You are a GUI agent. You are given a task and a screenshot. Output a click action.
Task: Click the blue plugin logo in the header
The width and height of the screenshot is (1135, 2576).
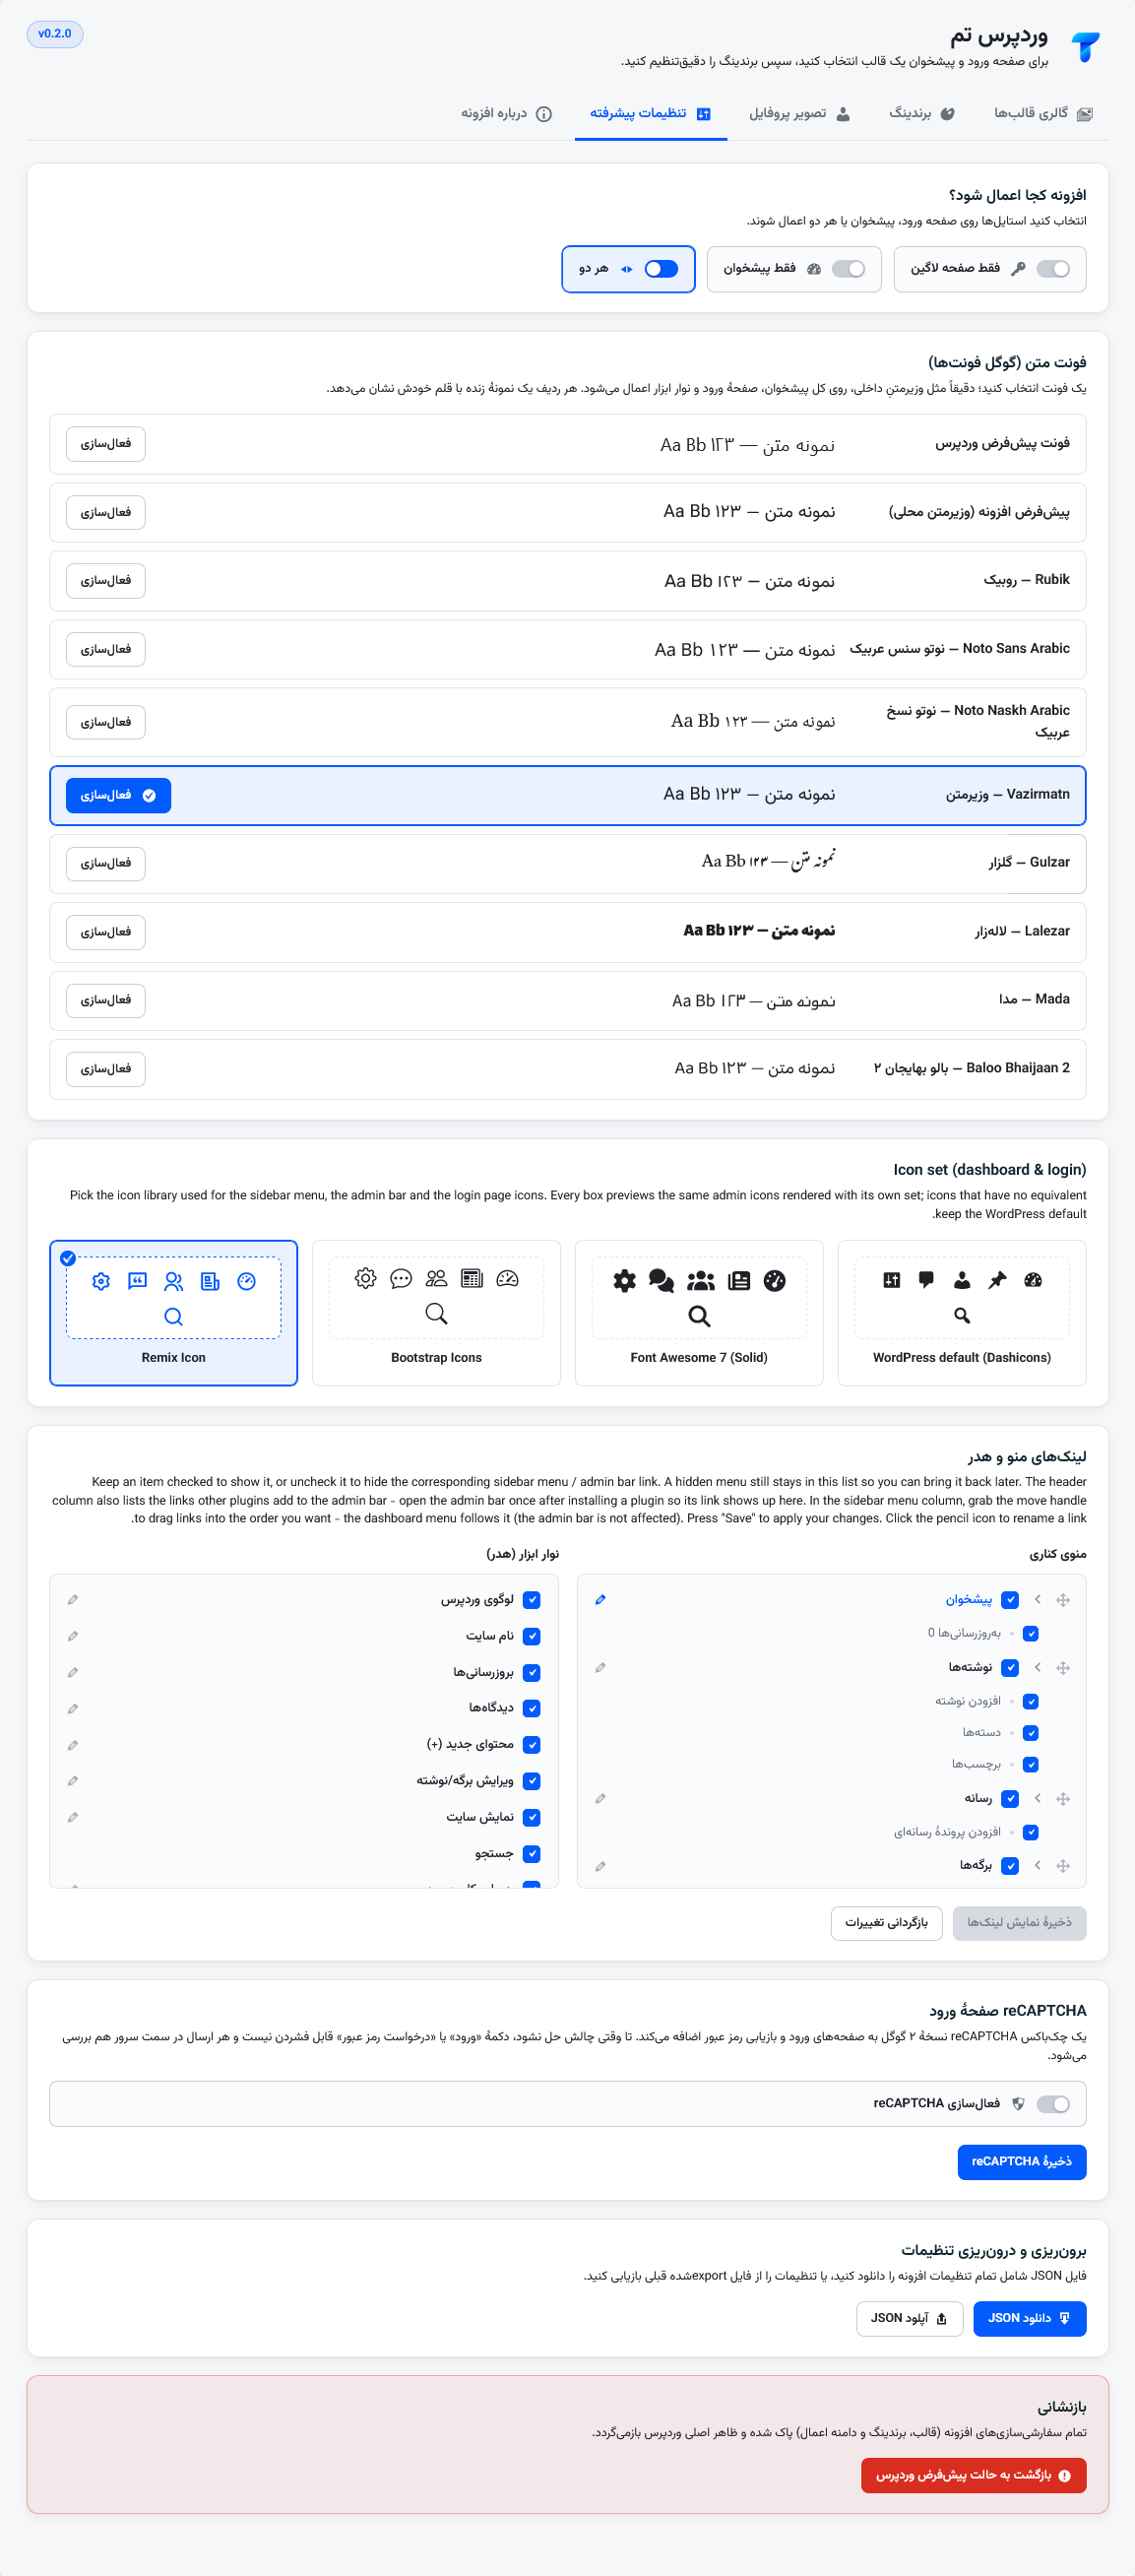point(1086,46)
